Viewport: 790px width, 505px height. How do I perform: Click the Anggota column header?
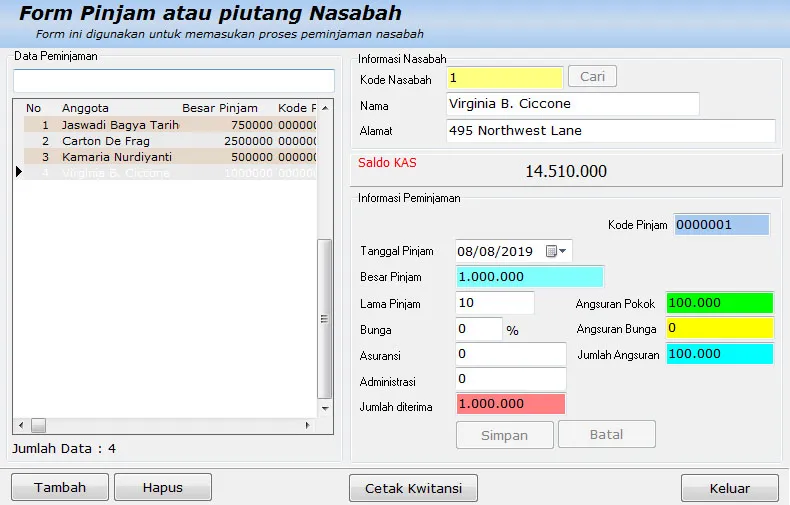coord(85,108)
